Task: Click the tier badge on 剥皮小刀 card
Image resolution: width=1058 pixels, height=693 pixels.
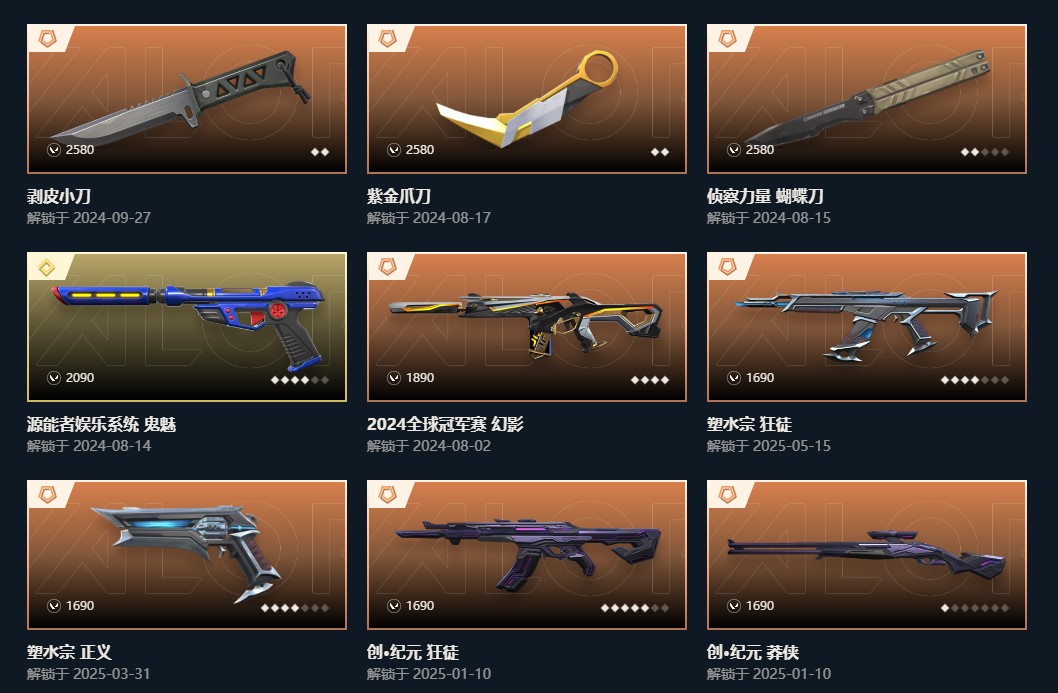Action: 47,38
